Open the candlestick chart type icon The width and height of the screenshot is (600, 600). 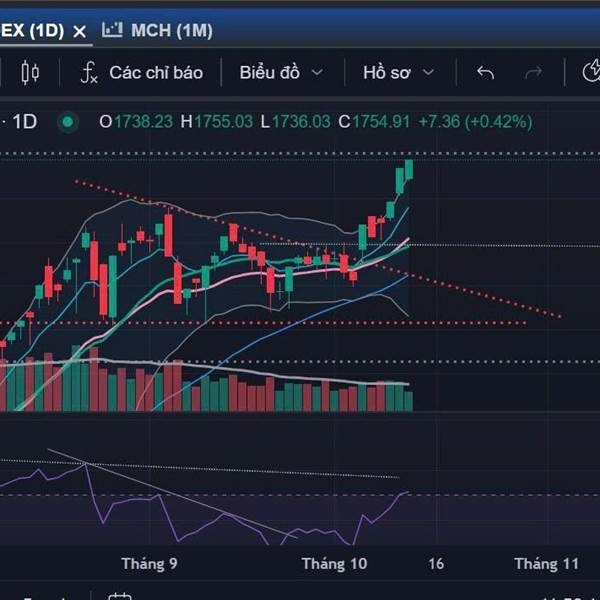click(30, 72)
